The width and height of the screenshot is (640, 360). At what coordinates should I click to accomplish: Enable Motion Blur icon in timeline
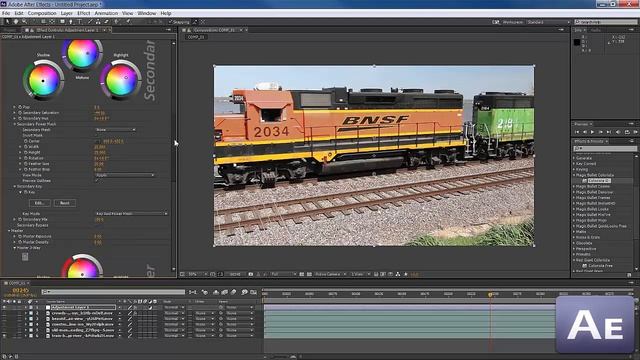click(233, 292)
